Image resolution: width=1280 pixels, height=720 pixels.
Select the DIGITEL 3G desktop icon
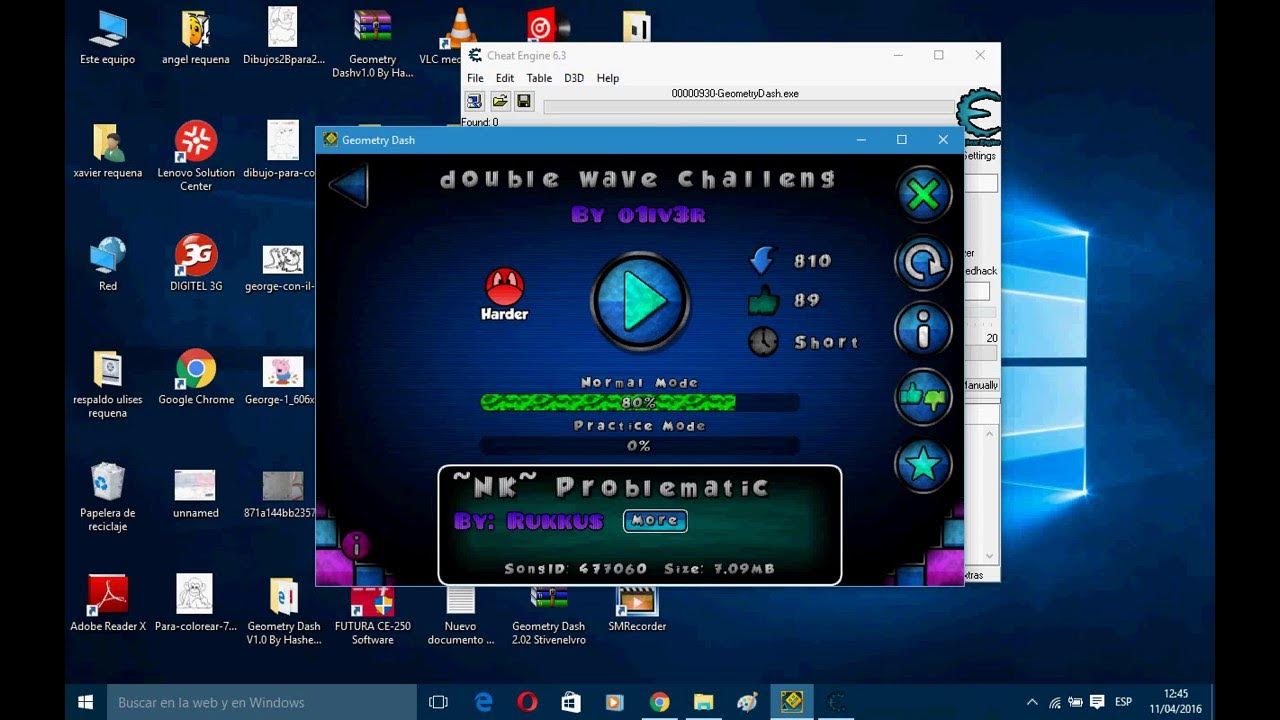[196, 264]
